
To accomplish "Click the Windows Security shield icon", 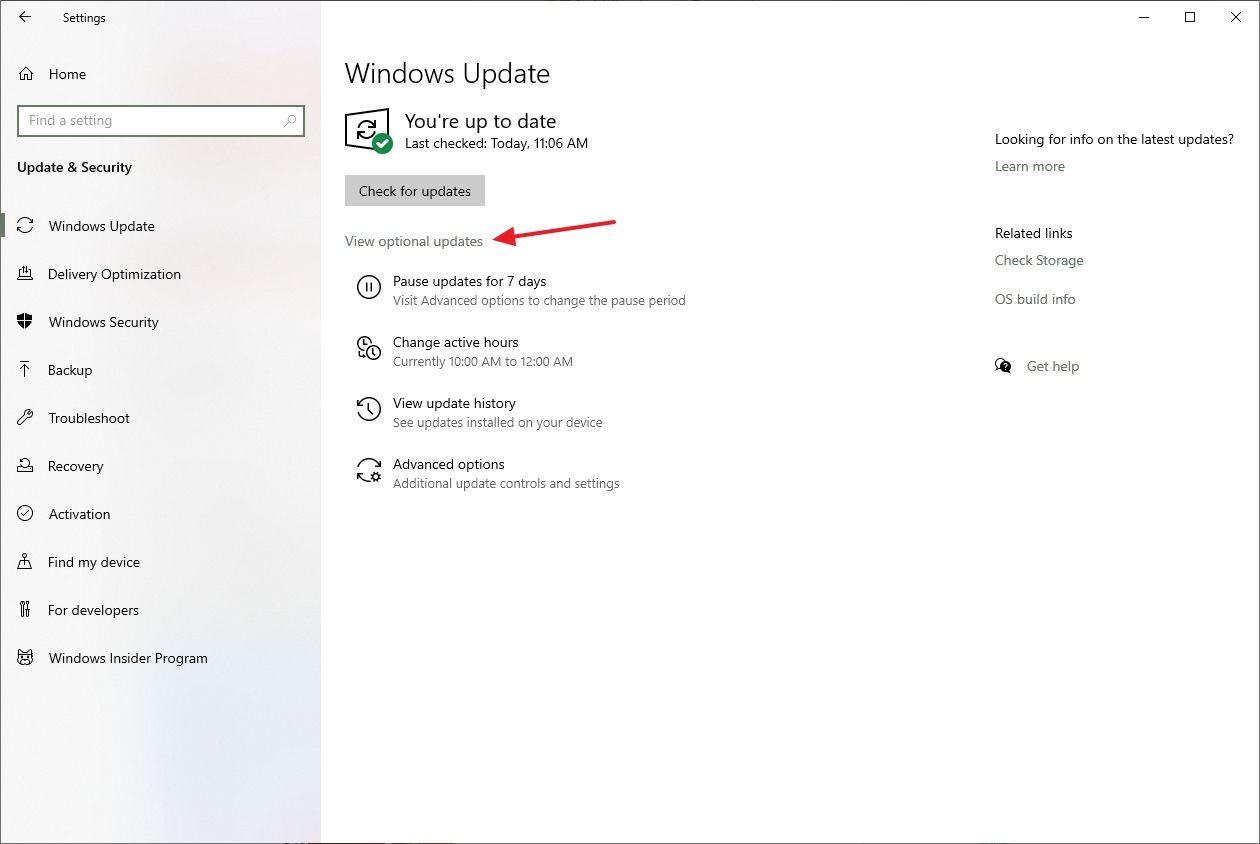I will click(26, 322).
